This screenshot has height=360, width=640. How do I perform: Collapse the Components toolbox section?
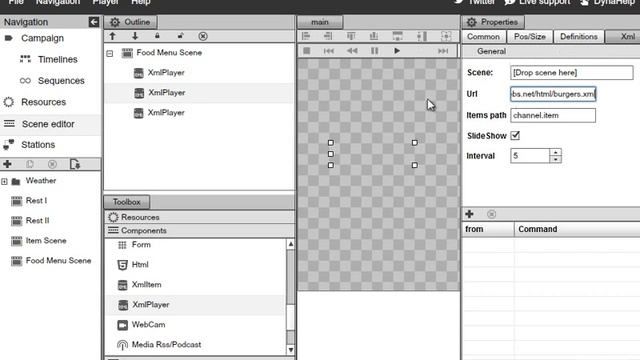click(199, 231)
